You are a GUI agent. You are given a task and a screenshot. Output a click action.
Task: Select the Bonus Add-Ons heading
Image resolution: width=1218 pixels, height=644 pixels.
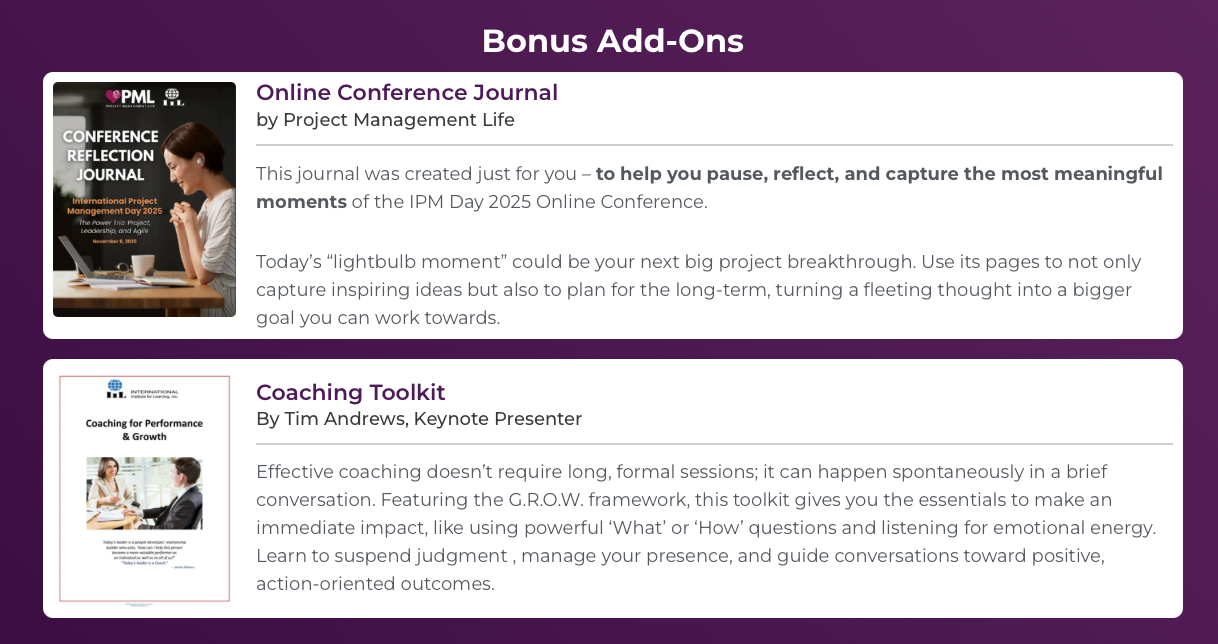tap(613, 41)
